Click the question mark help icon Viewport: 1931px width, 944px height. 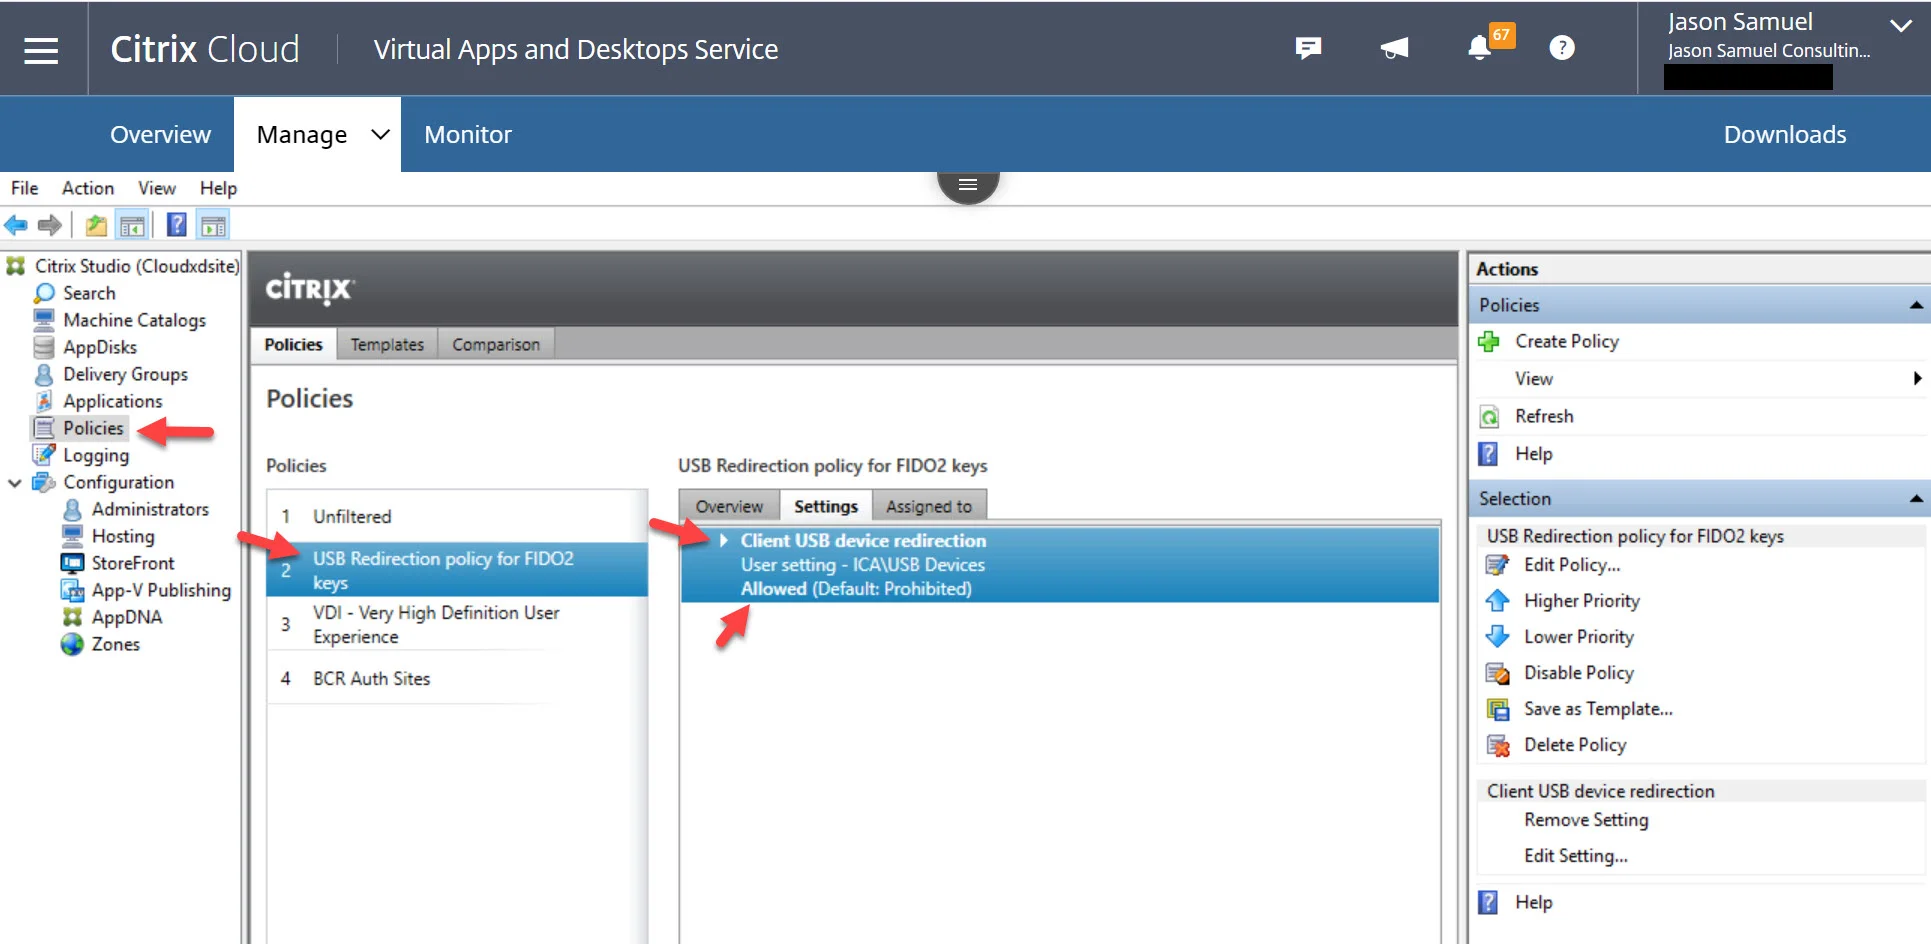point(1562,48)
